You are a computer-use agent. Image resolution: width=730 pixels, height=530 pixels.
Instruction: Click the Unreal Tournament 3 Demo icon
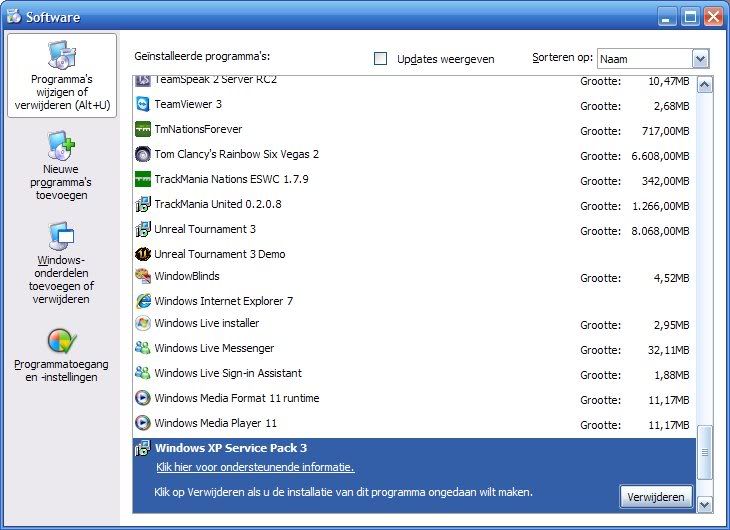pyautogui.click(x=143, y=254)
